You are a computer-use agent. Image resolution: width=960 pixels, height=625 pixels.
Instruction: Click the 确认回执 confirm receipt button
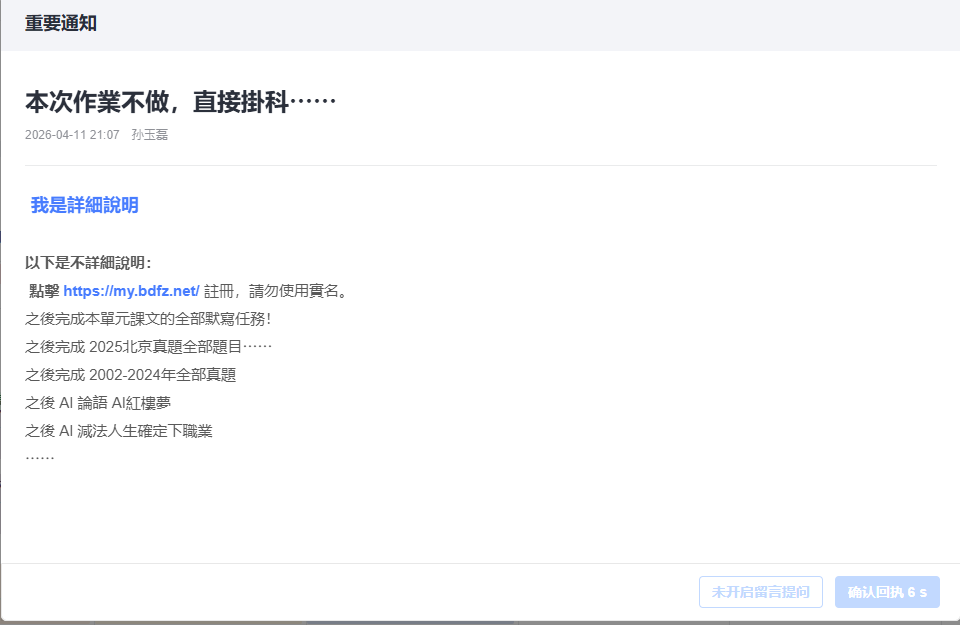(x=887, y=592)
